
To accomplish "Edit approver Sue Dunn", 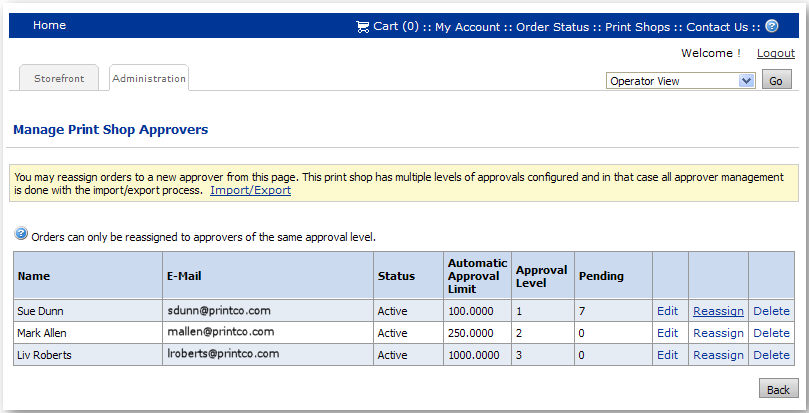I will click(667, 311).
